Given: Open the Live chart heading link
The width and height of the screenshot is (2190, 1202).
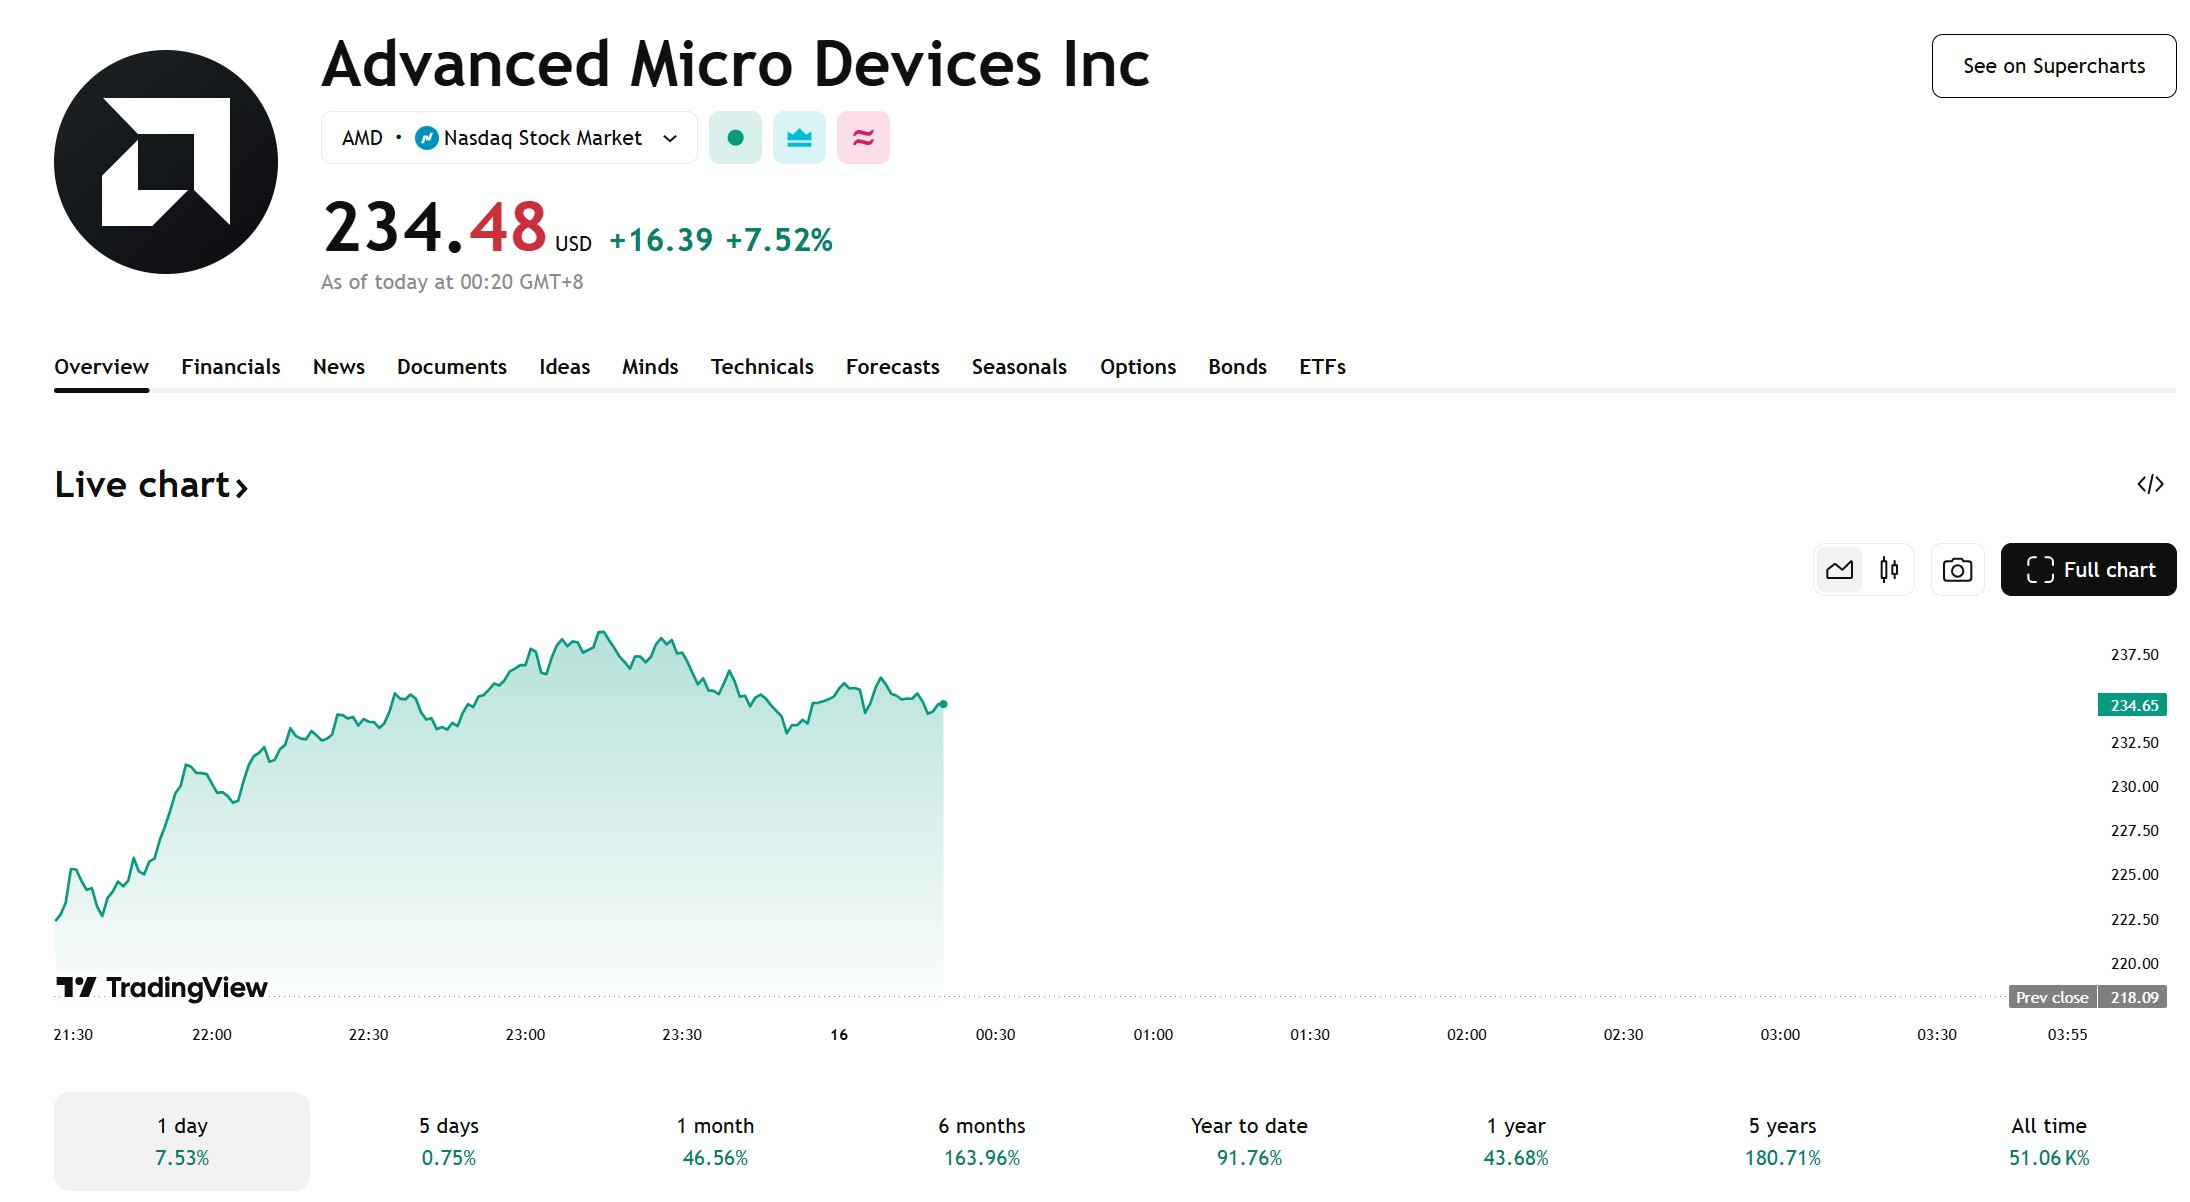Looking at the screenshot, I should click(151, 485).
